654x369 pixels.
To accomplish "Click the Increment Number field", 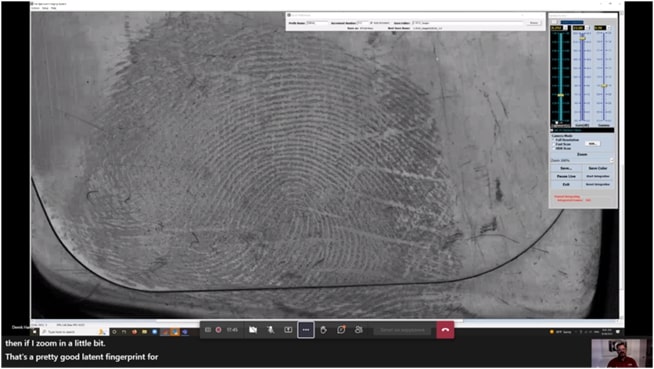I will pyautogui.click(x=362, y=23).
